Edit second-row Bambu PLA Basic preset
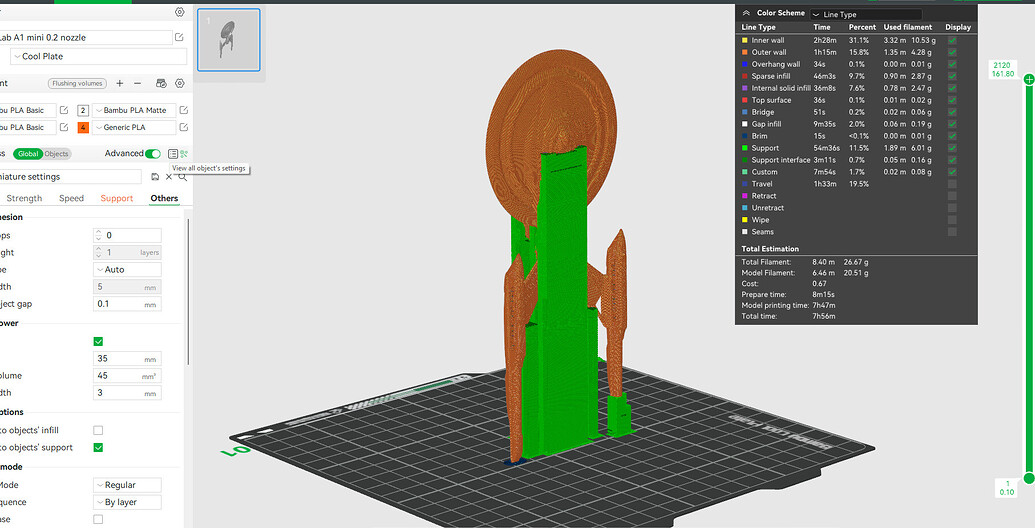1035x528 pixels. click(64, 127)
